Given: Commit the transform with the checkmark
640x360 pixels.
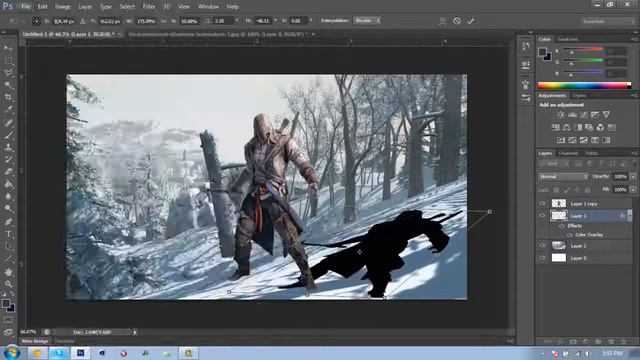Looking at the screenshot, I should click(x=471, y=21).
